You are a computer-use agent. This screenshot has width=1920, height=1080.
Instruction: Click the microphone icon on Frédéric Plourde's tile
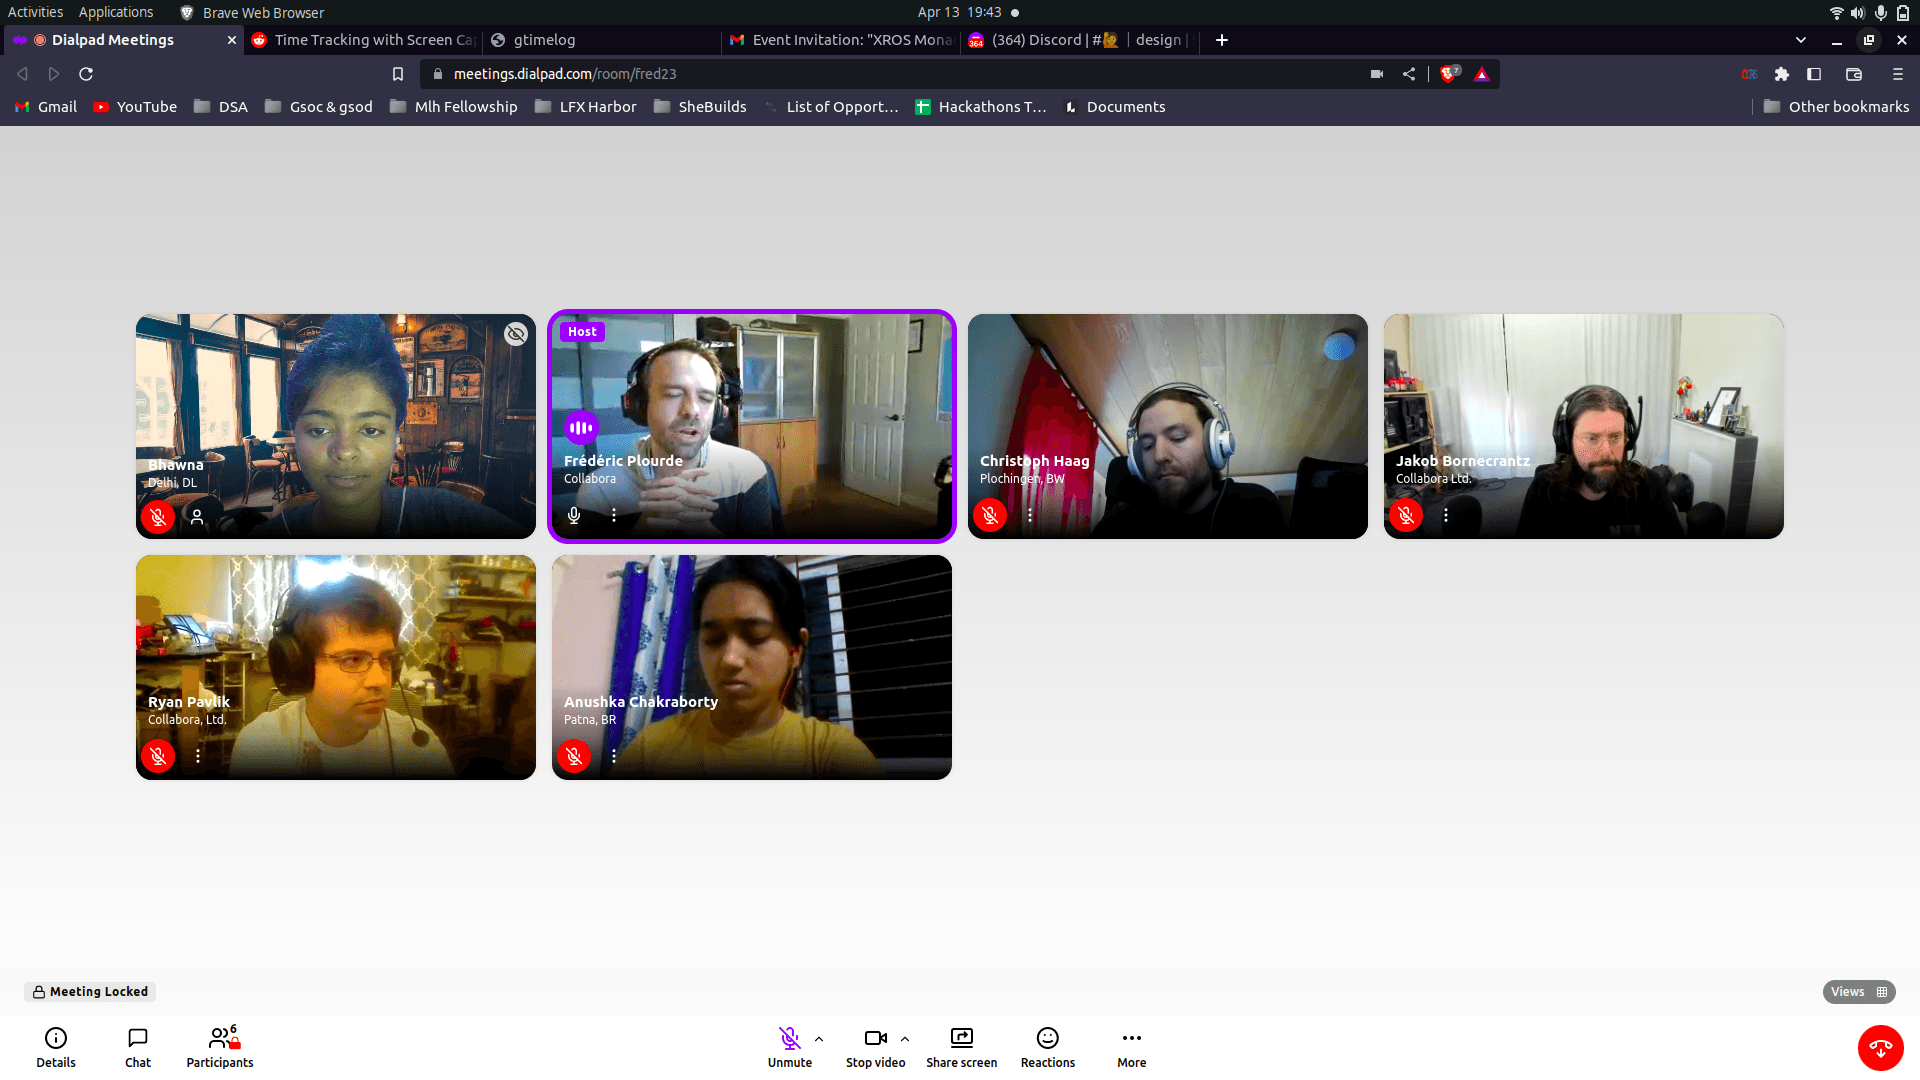pyautogui.click(x=574, y=515)
